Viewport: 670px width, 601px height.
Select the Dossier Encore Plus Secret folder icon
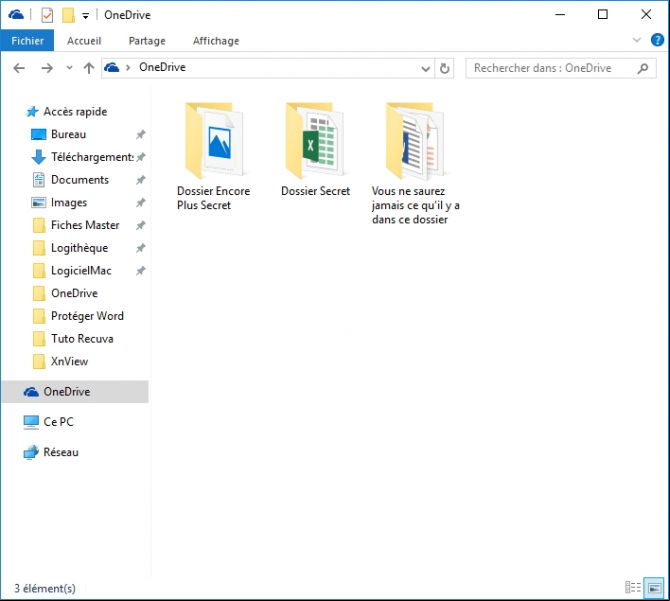pos(214,140)
